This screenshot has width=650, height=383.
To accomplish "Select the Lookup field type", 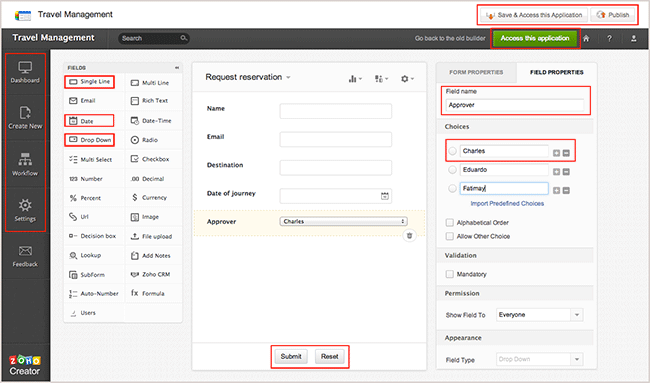I will point(85,255).
